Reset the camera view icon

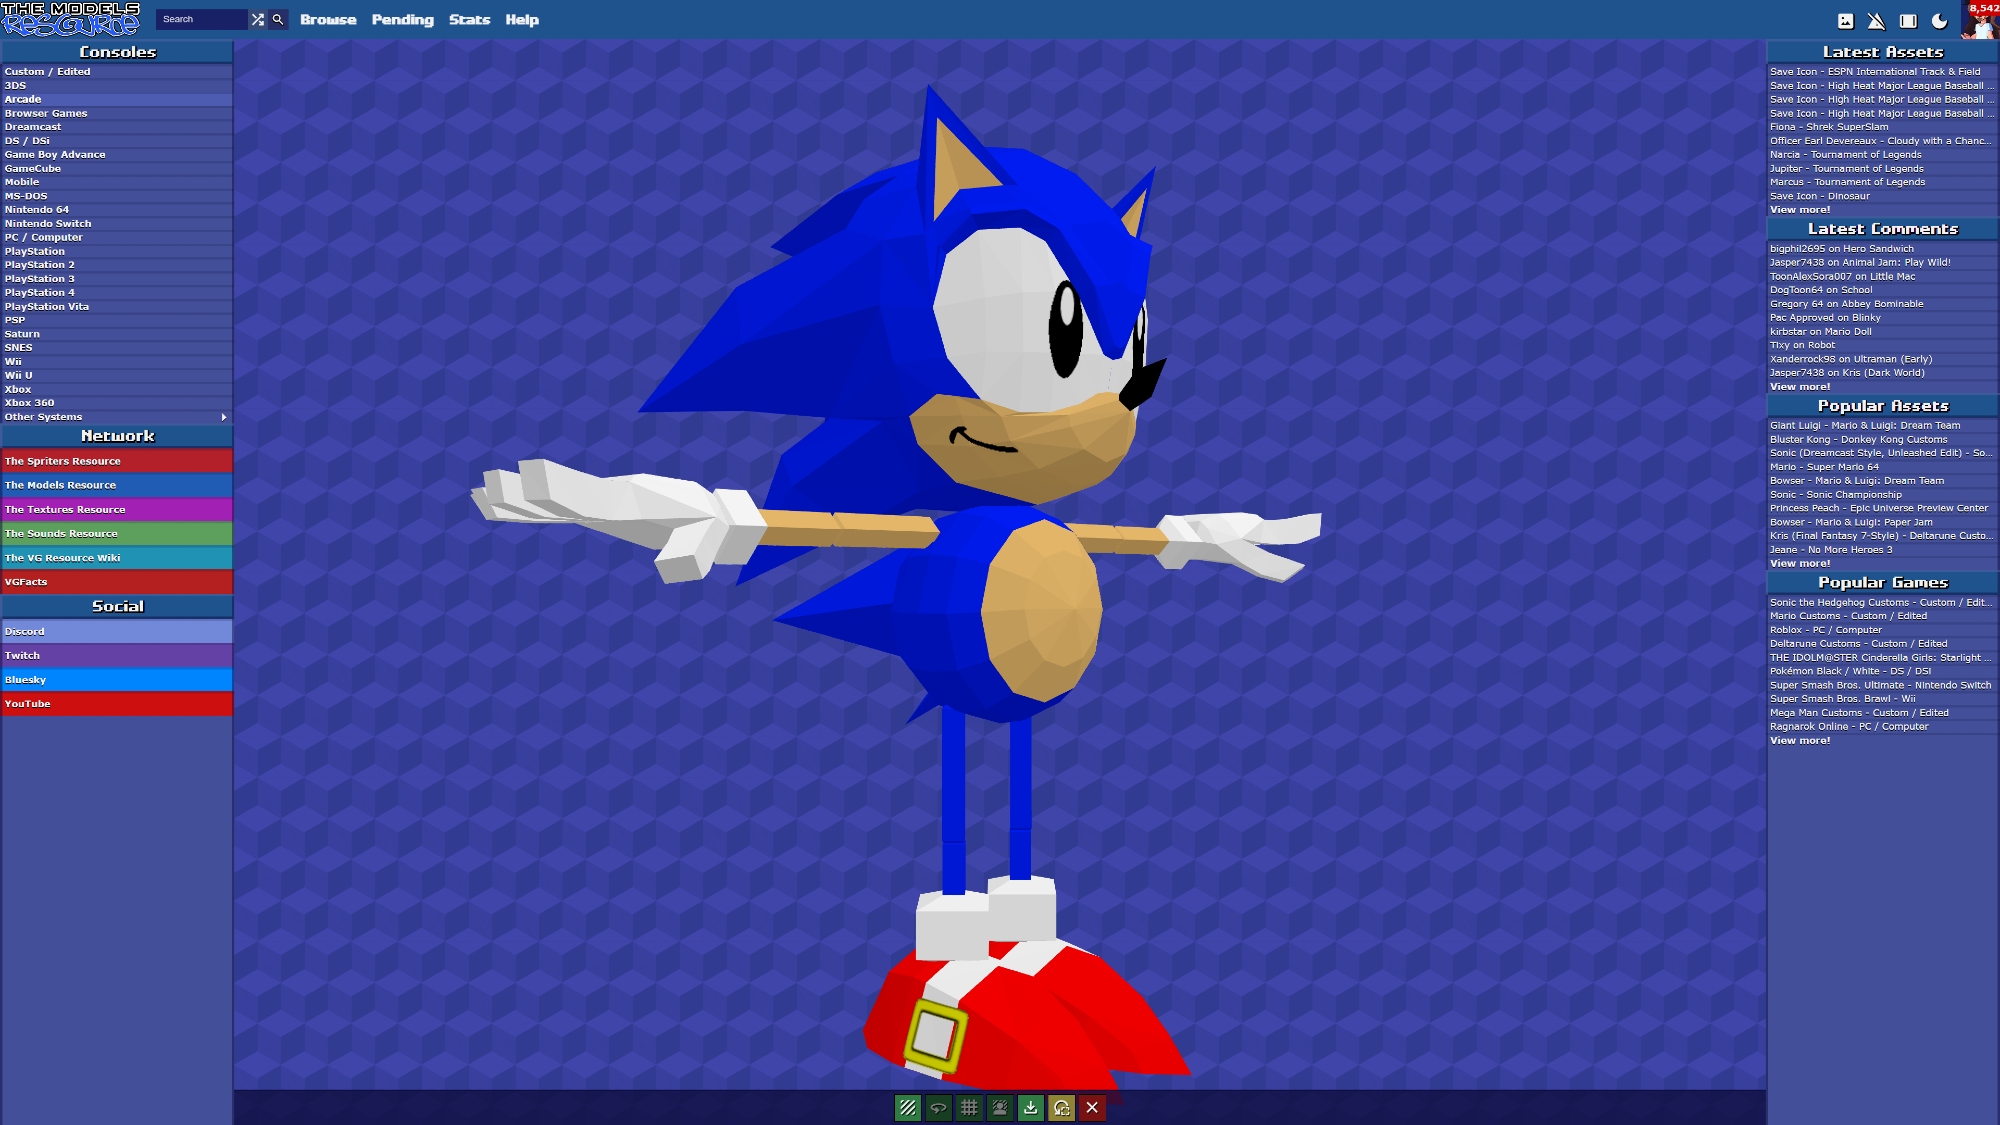[x=1061, y=1107]
